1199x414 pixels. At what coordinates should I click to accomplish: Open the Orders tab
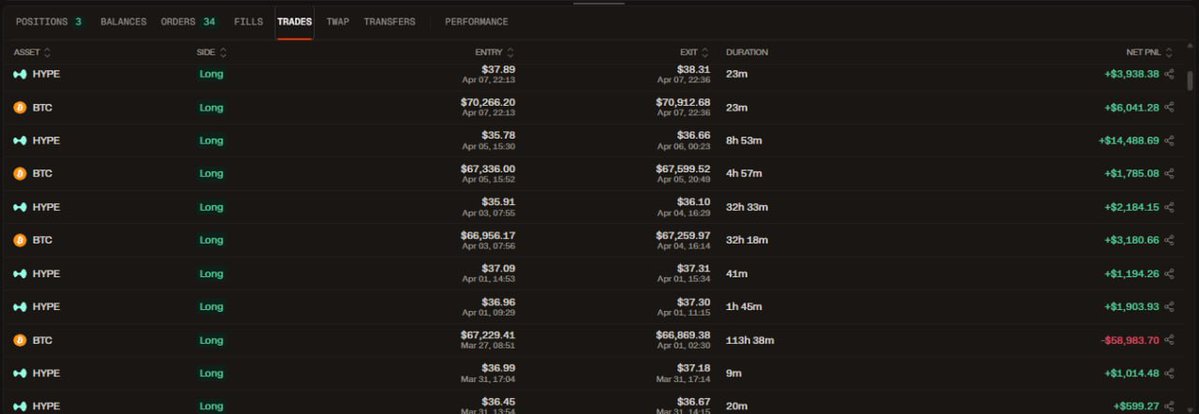pyautogui.click(x=187, y=22)
